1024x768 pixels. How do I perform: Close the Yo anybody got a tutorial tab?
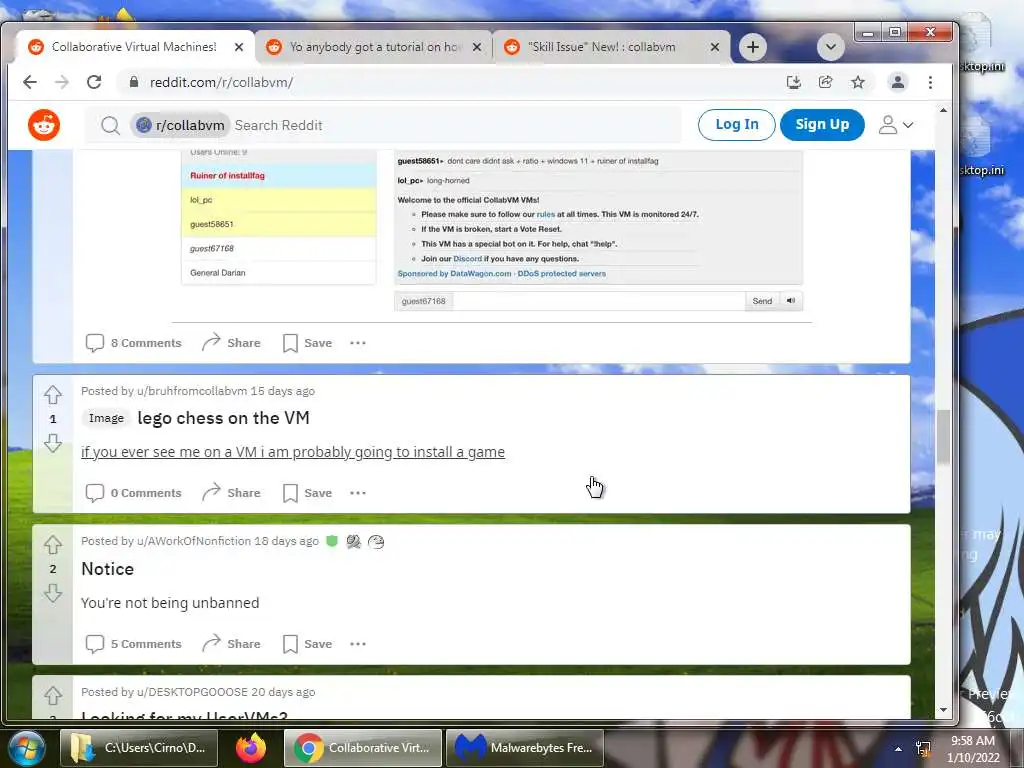coord(477,47)
